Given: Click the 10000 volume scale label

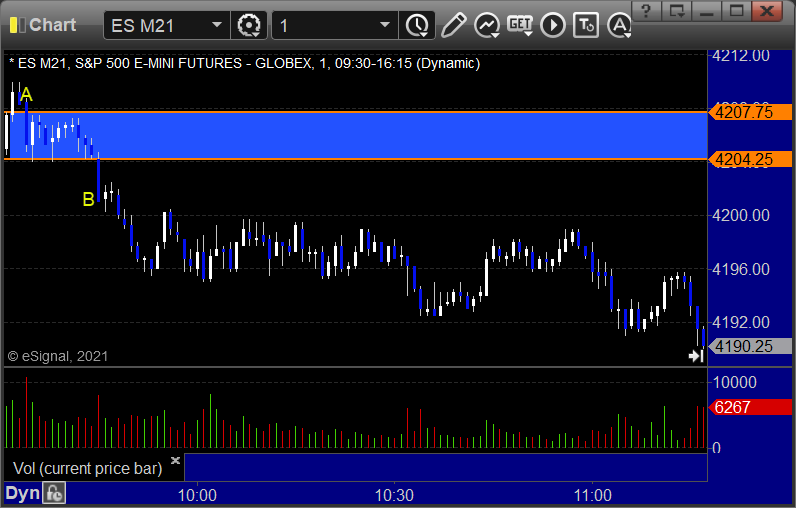Looking at the screenshot, I should click(x=735, y=382).
